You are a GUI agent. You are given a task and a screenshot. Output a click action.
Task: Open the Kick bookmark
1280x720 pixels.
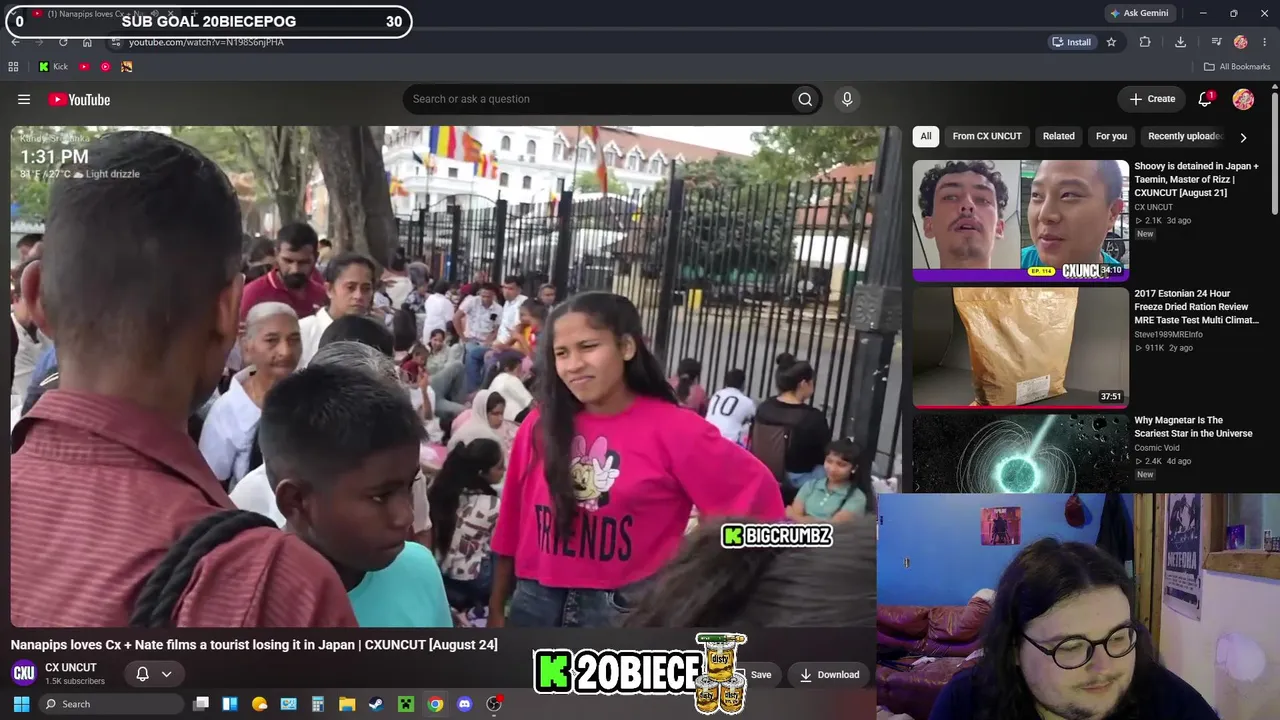coord(53,67)
